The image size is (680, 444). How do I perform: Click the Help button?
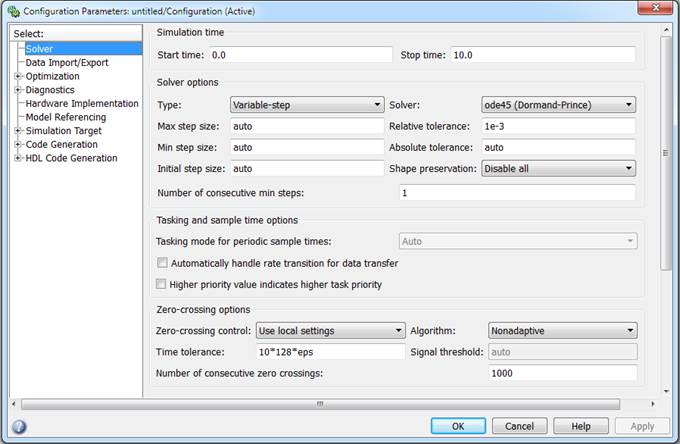point(581,426)
